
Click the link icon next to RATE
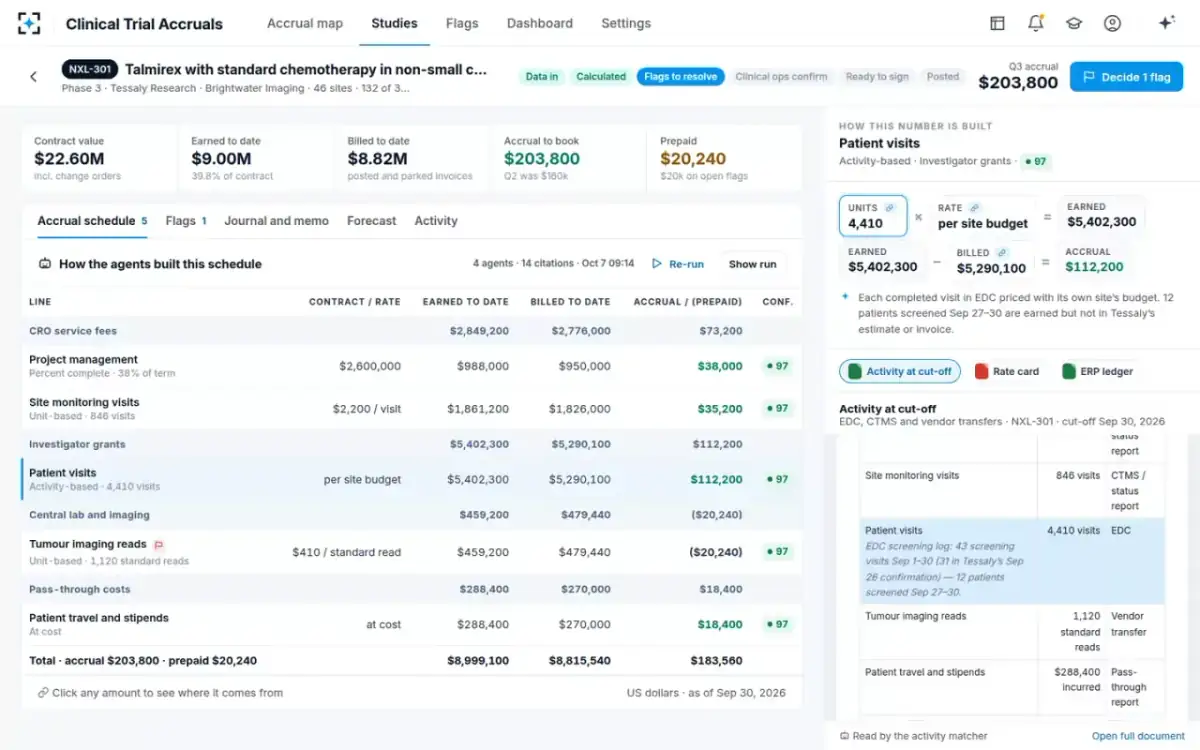coord(974,208)
